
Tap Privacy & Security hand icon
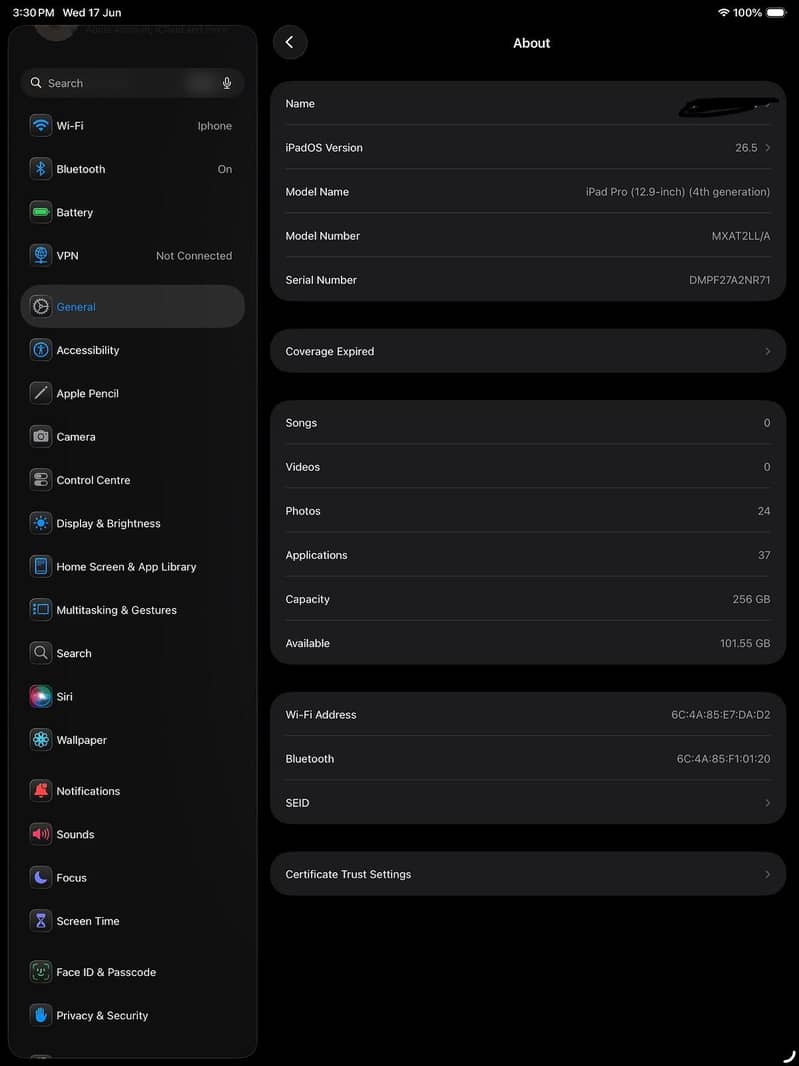[x=41, y=1016]
